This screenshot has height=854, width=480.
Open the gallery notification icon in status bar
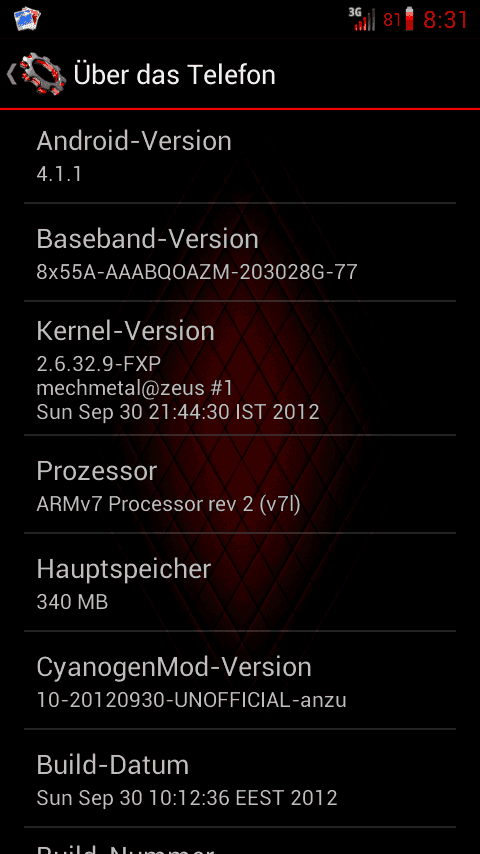pyautogui.click(x=27, y=19)
